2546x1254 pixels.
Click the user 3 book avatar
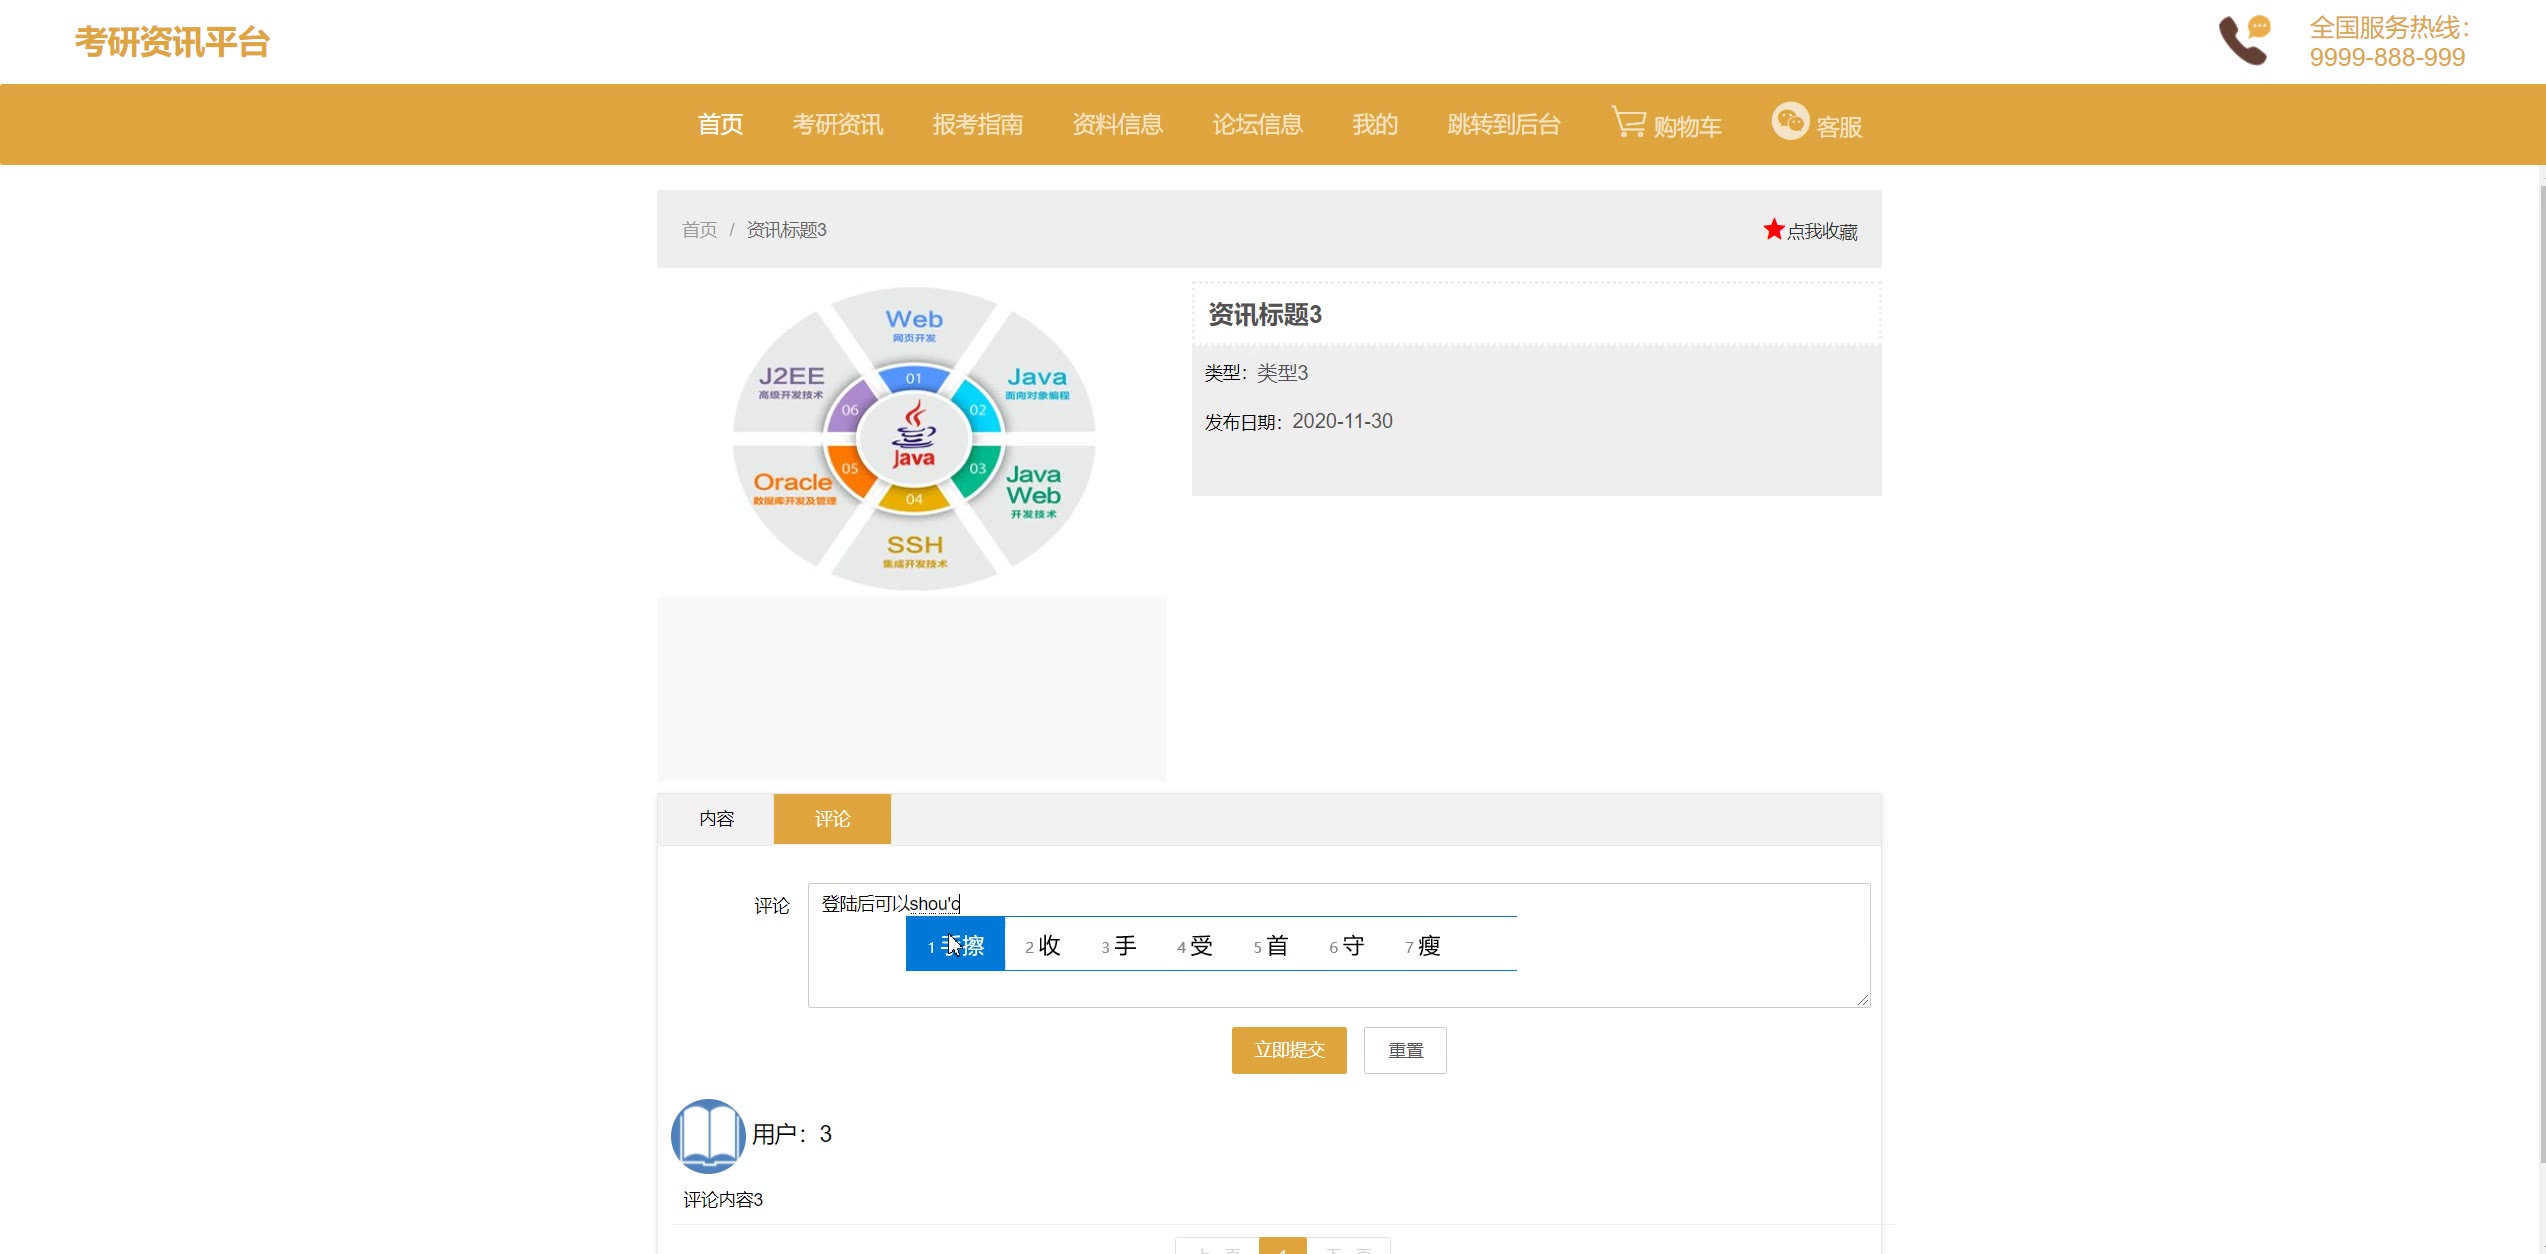[708, 1136]
